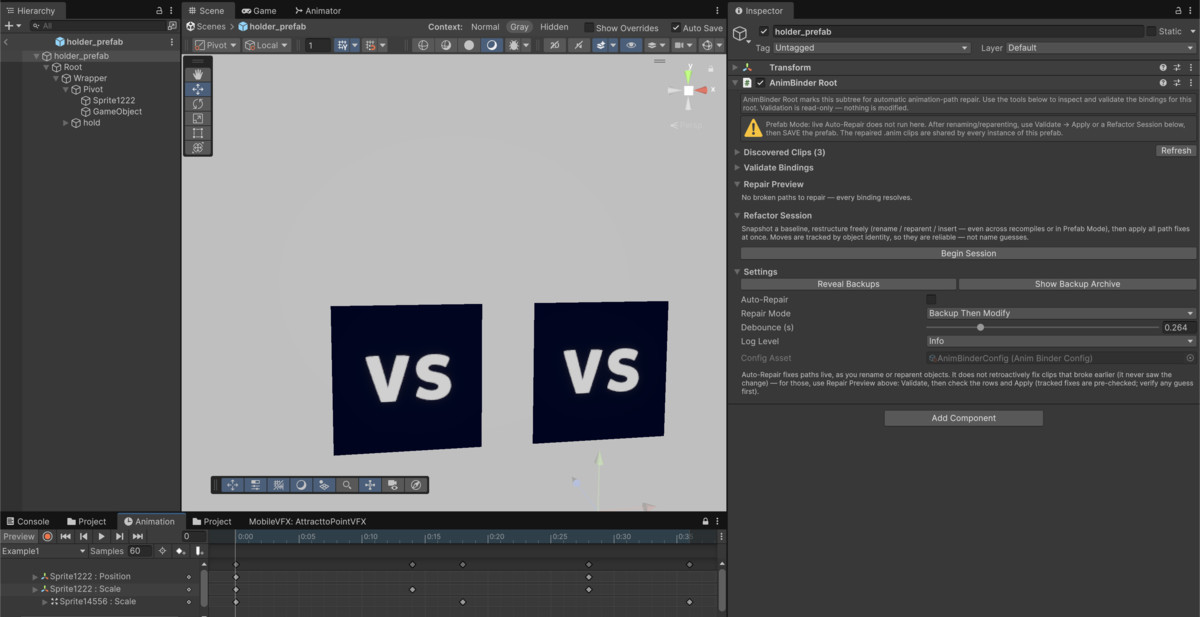
Task: Toggle the Static checkbox
Action: point(1151,31)
